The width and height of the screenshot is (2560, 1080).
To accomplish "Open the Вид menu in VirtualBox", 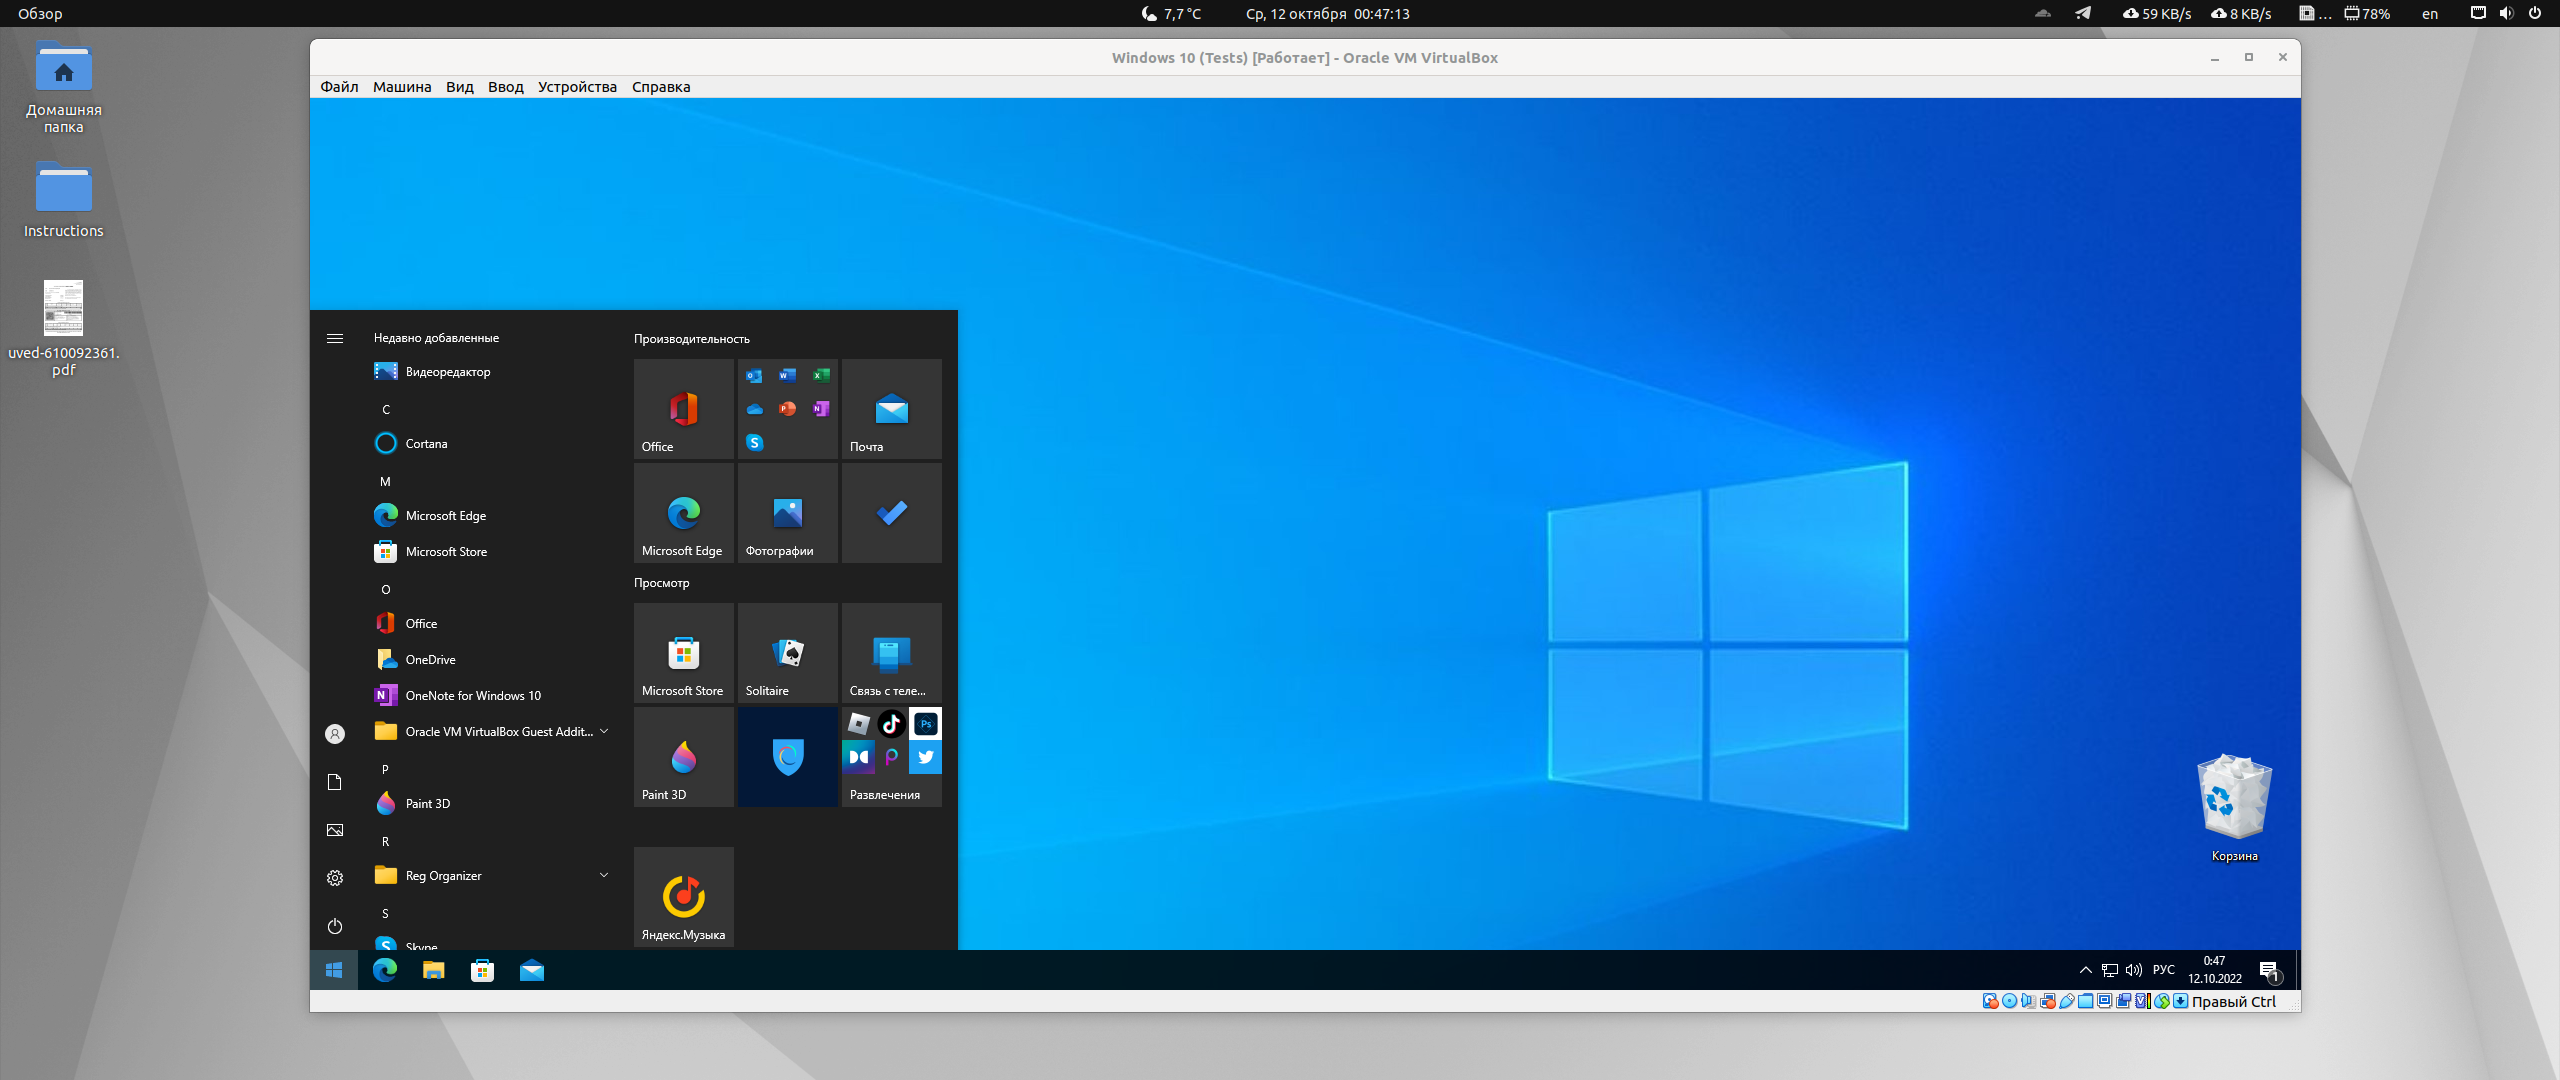I will 460,87.
